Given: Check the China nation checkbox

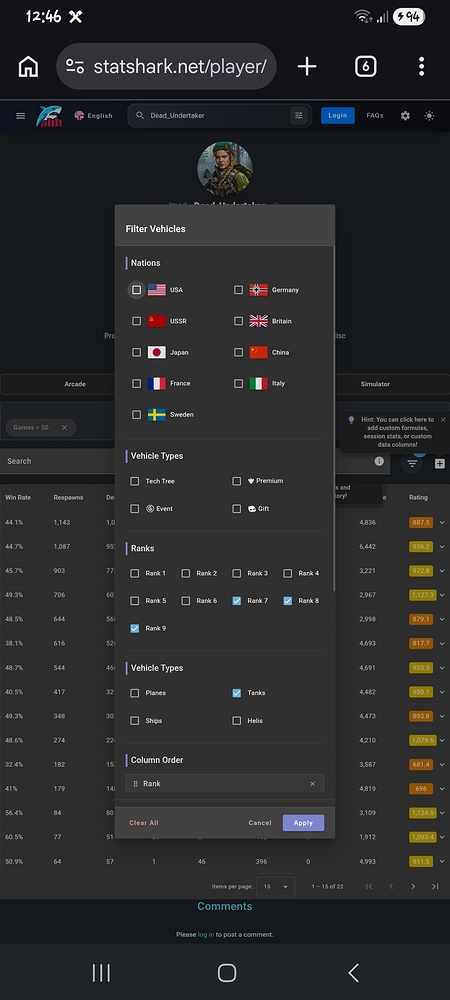Looking at the screenshot, I should click(238, 352).
